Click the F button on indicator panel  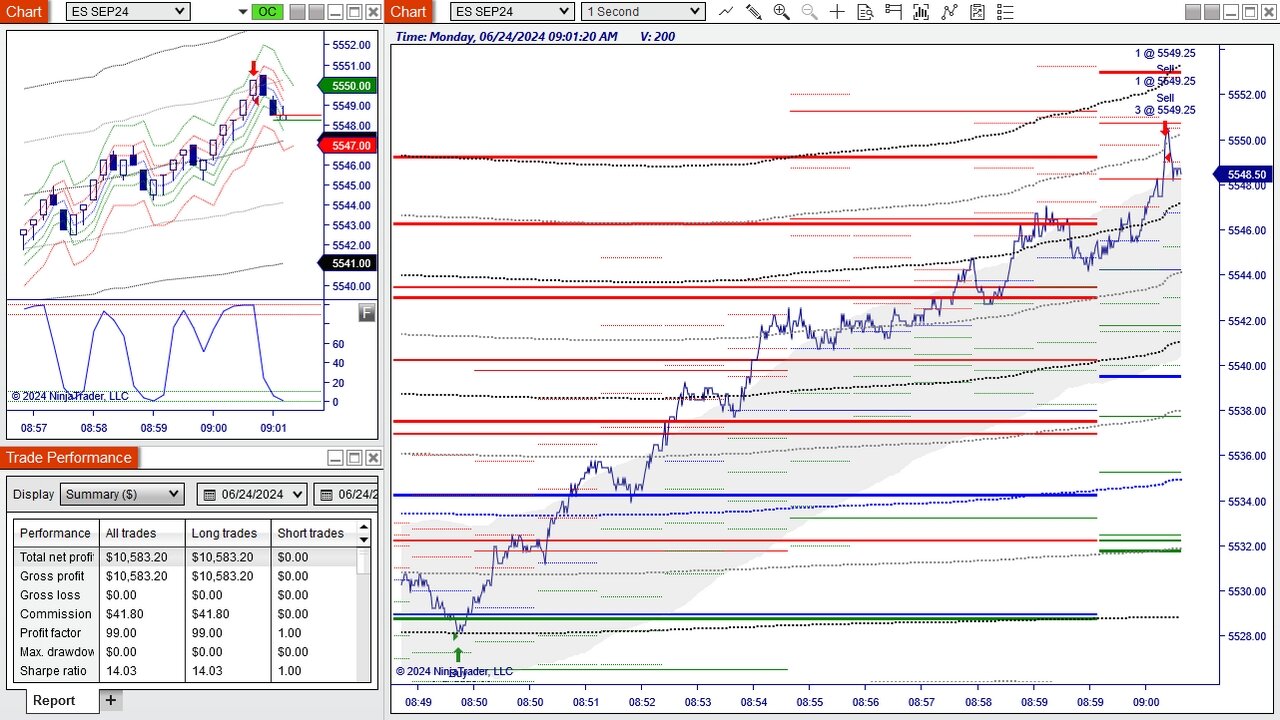point(366,313)
